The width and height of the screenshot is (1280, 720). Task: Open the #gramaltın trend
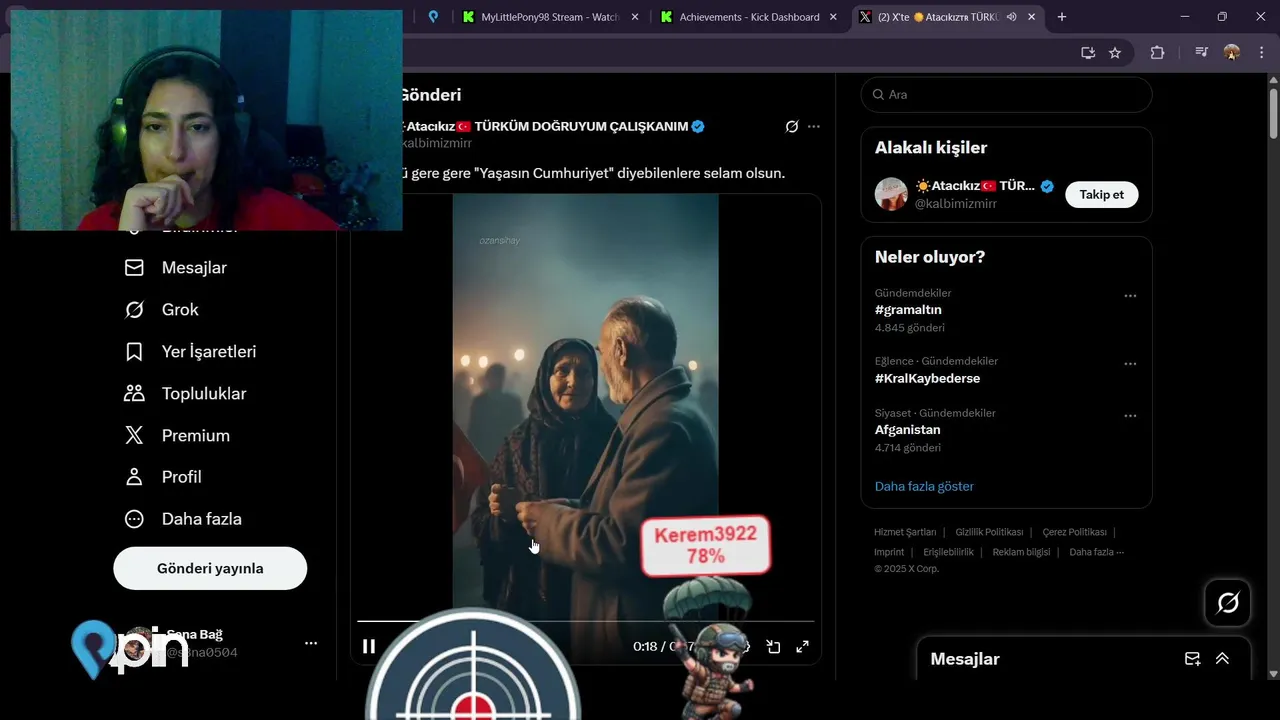(908, 310)
